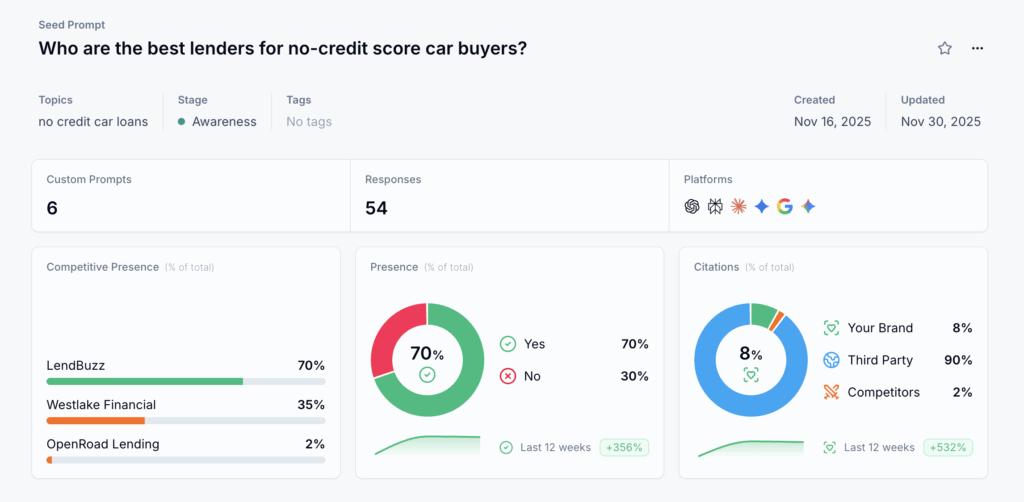Click the Perplexity platform icon
1024x502 pixels.
click(x=715, y=206)
